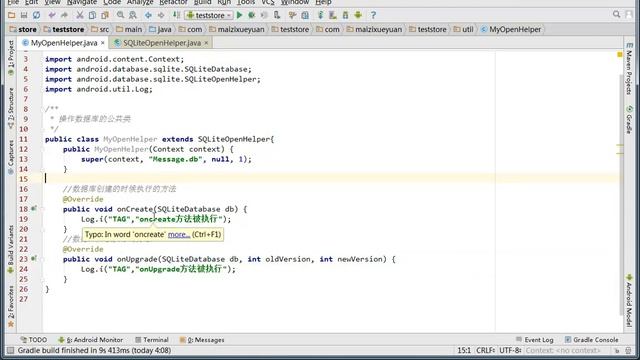Close the MyOpenHelper.java tab
This screenshot has width=640, height=360.
pos(103,43)
